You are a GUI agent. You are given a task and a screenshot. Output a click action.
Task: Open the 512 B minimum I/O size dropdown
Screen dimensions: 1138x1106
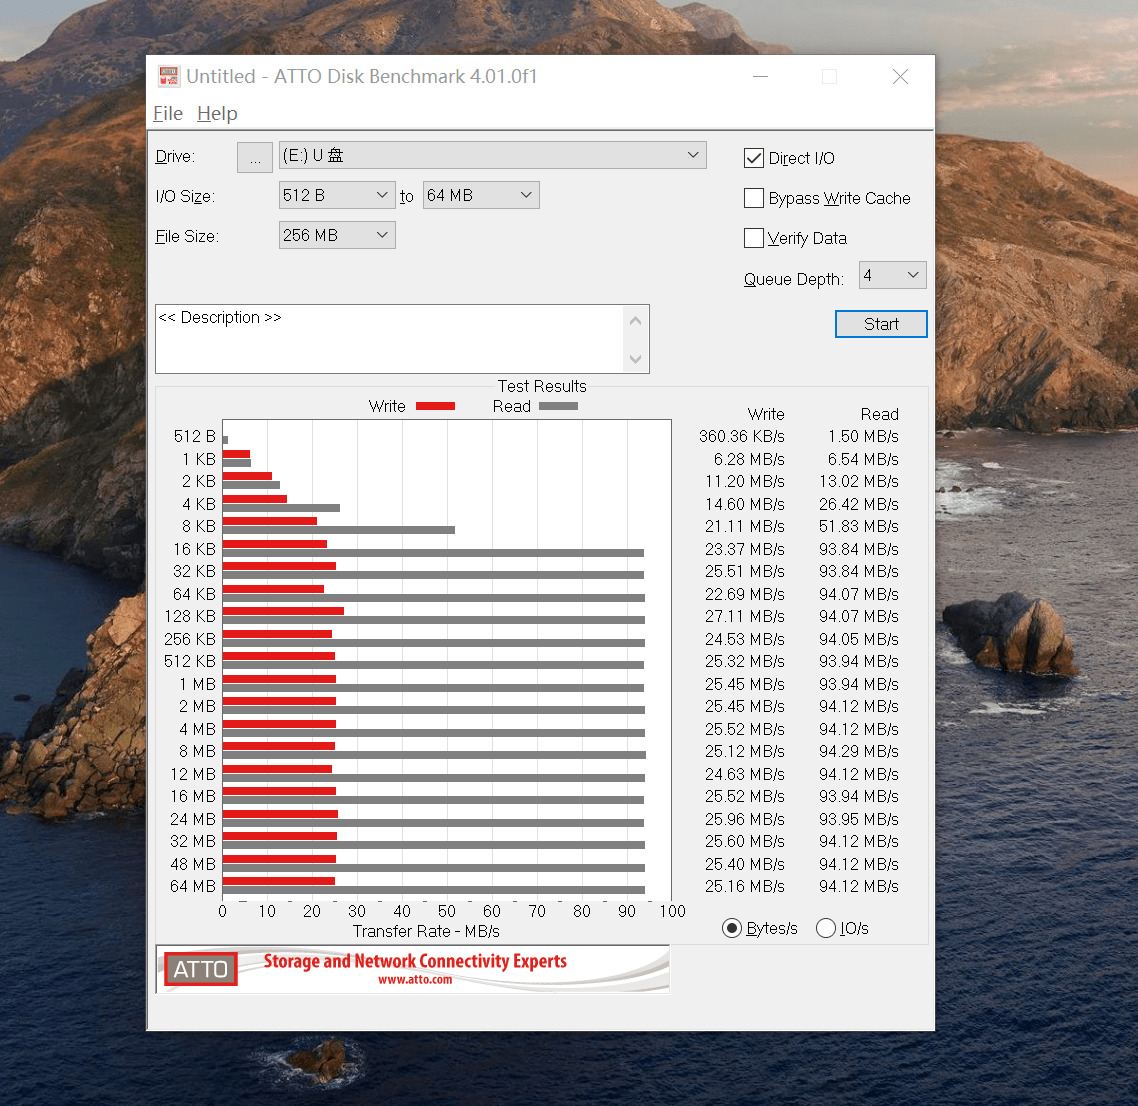[337, 195]
